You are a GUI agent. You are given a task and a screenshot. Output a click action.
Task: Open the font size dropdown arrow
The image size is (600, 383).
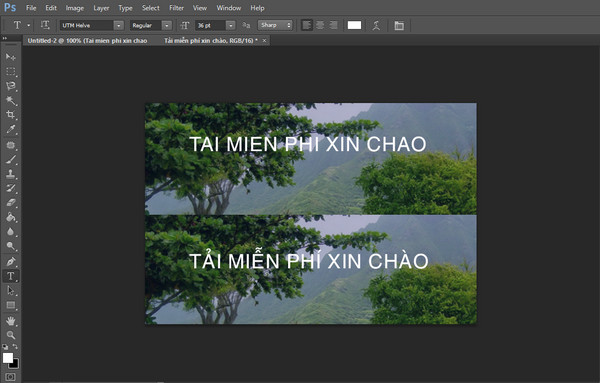tap(230, 25)
